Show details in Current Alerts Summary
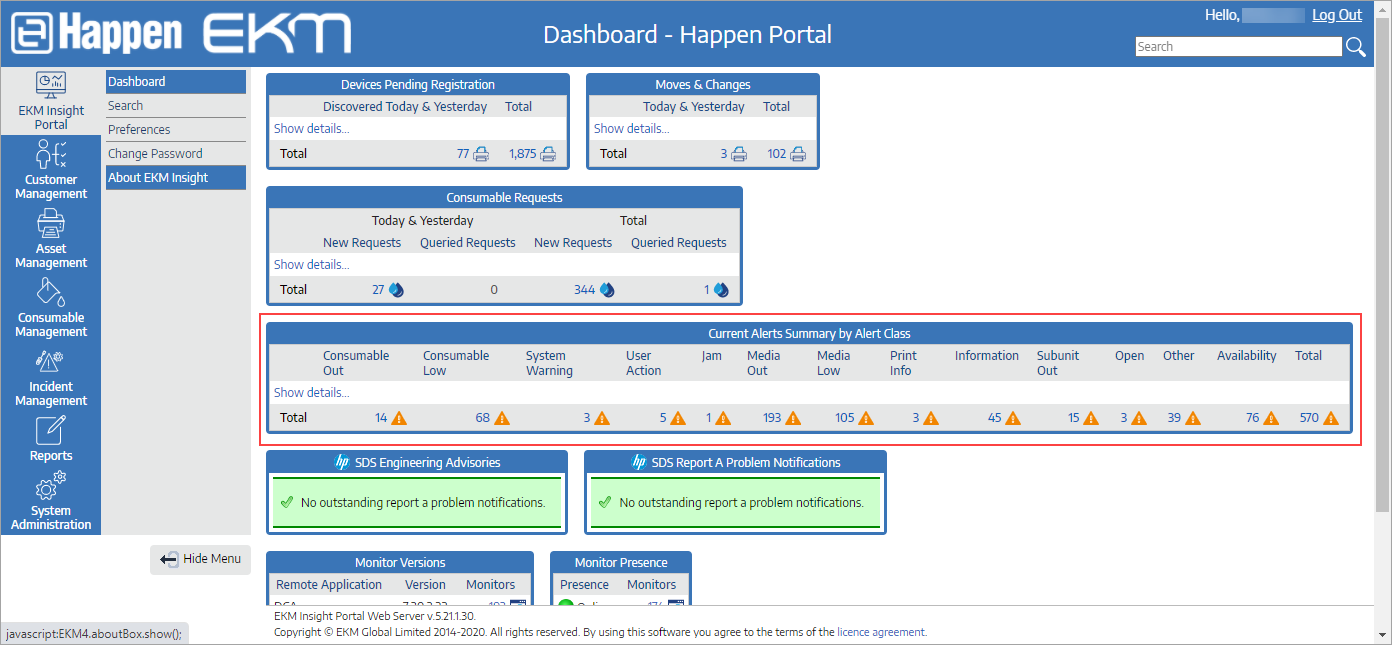 (x=311, y=393)
